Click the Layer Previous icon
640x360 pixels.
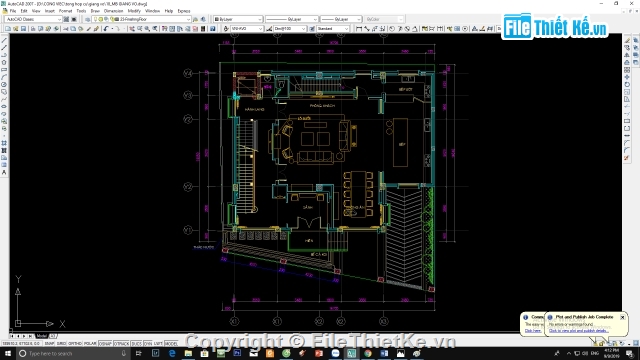tap(203, 19)
